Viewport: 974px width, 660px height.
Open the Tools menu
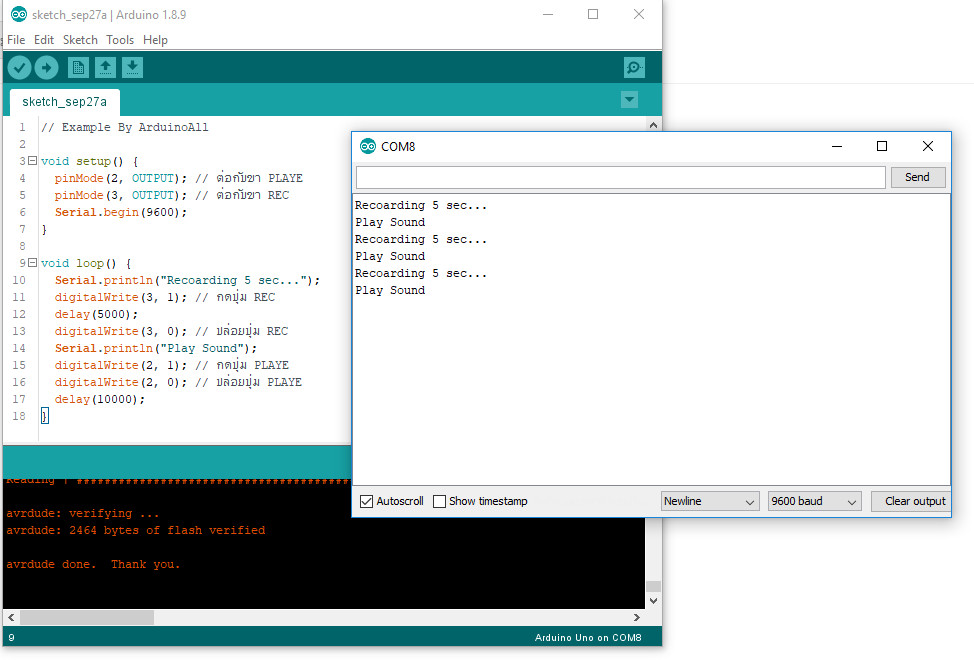coord(120,40)
